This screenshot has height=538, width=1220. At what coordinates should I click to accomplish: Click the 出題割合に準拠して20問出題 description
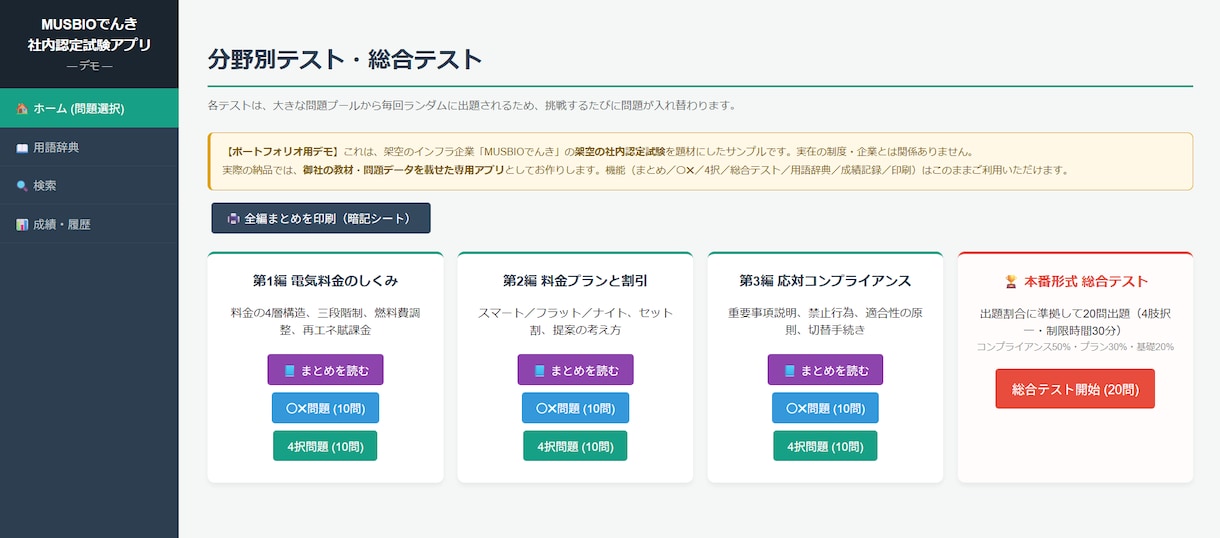pos(1075,321)
